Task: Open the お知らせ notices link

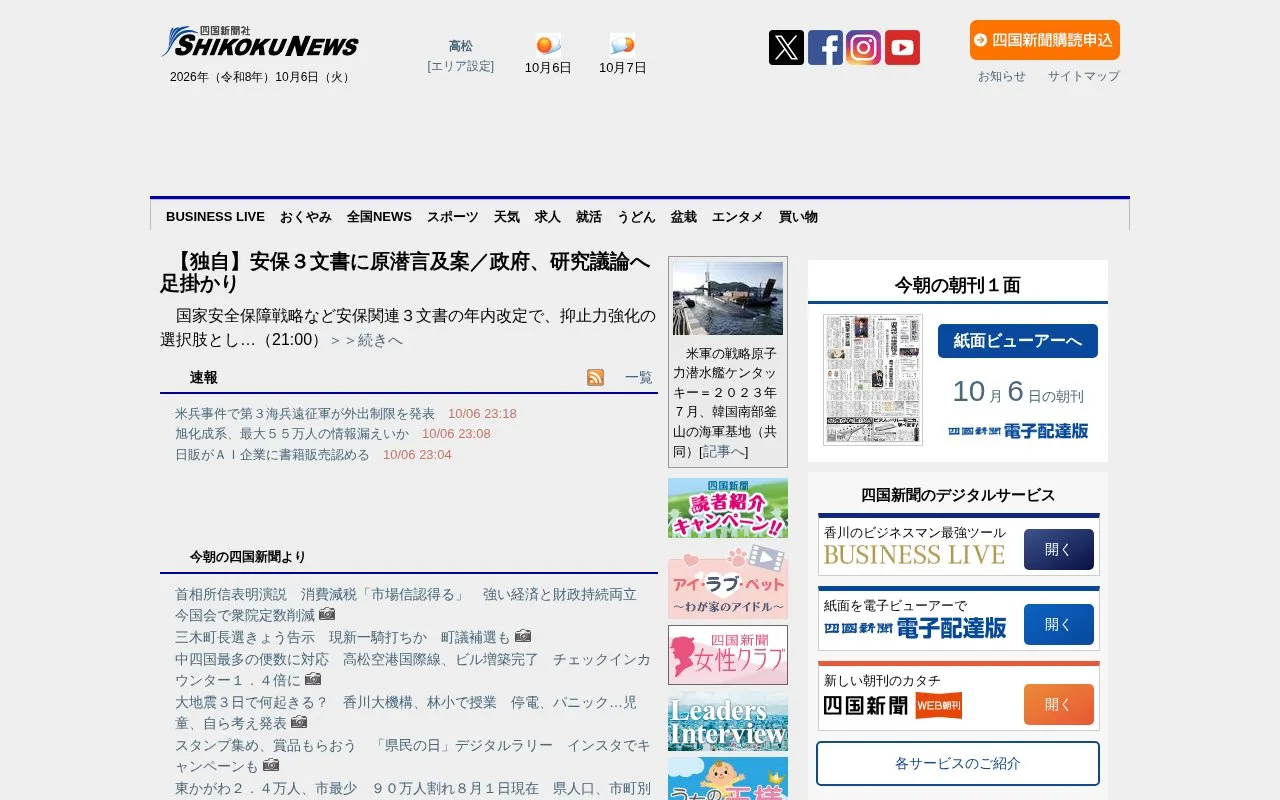Action: coord(1002,76)
